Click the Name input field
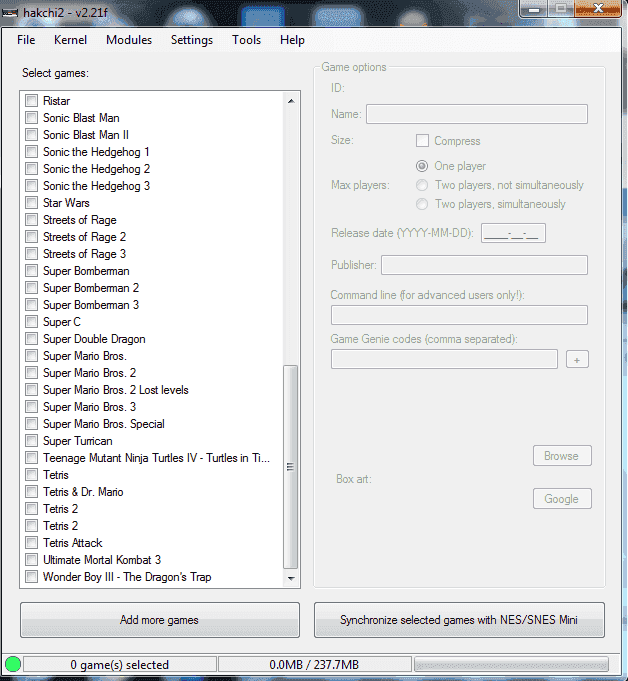Screen dimensions: 628x681 pyautogui.click(x=477, y=114)
